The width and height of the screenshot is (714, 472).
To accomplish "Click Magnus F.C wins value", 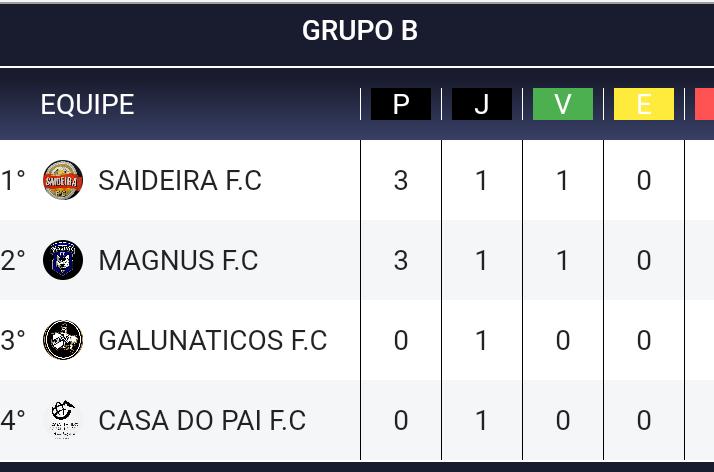I will 563,260.
